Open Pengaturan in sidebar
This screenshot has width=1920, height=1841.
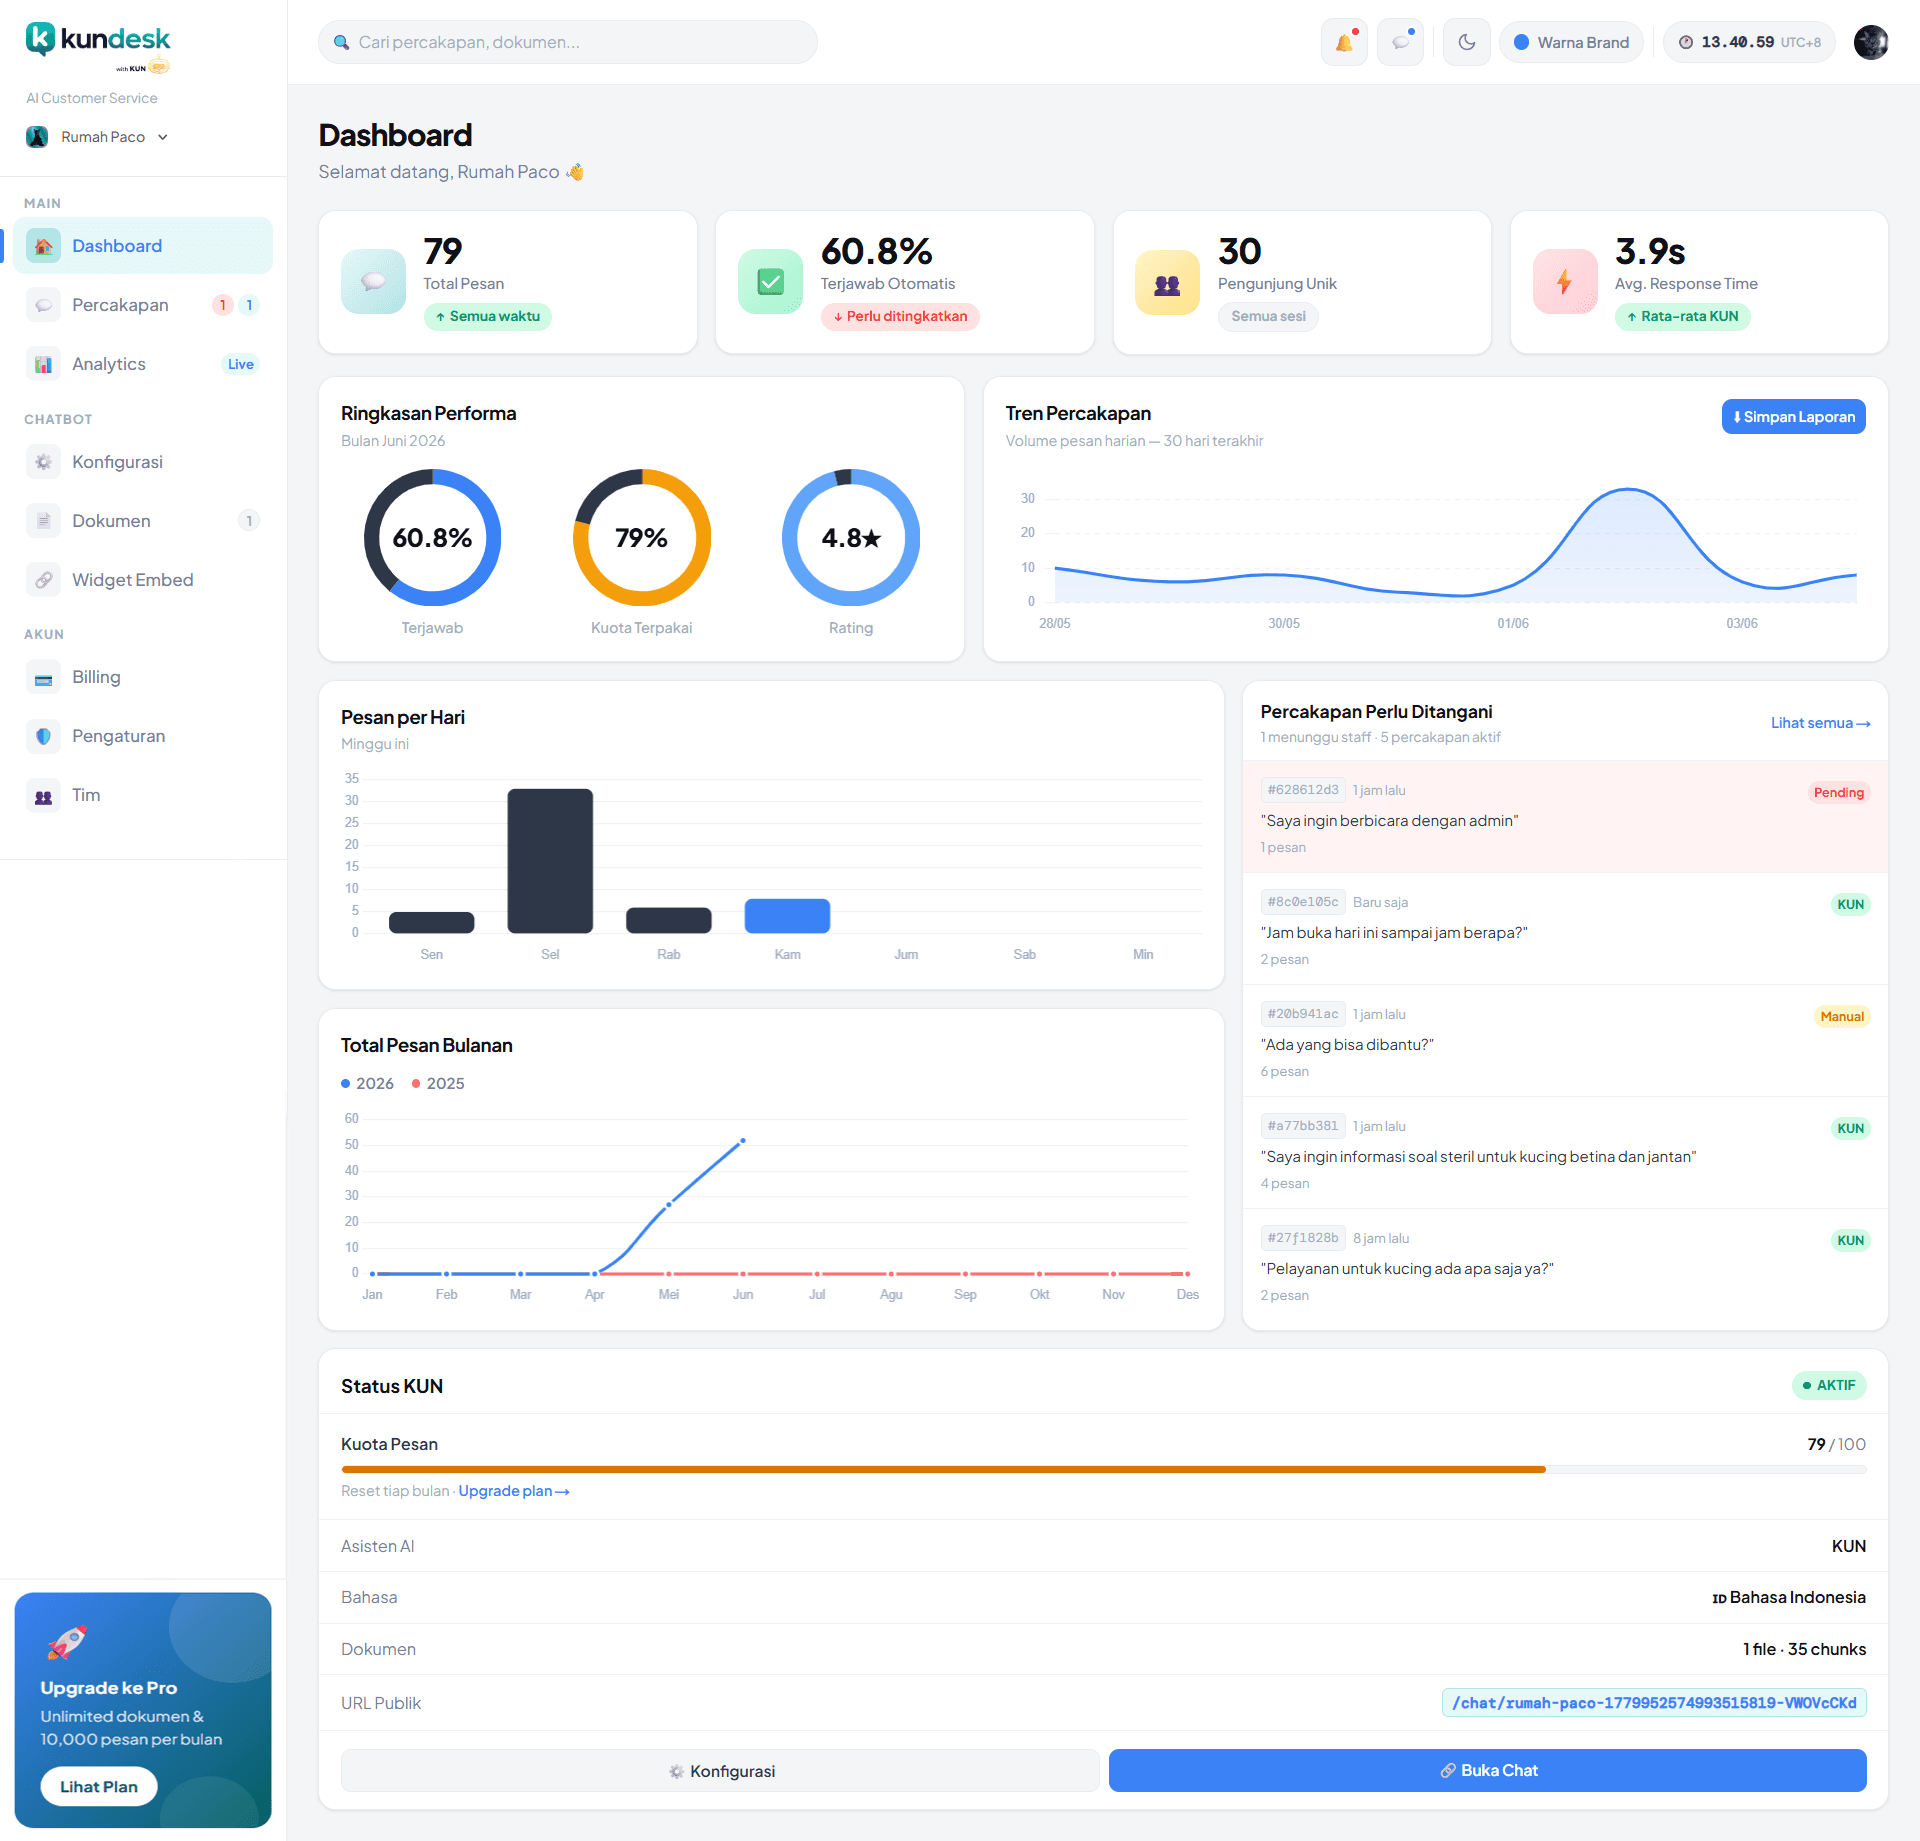[143, 736]
